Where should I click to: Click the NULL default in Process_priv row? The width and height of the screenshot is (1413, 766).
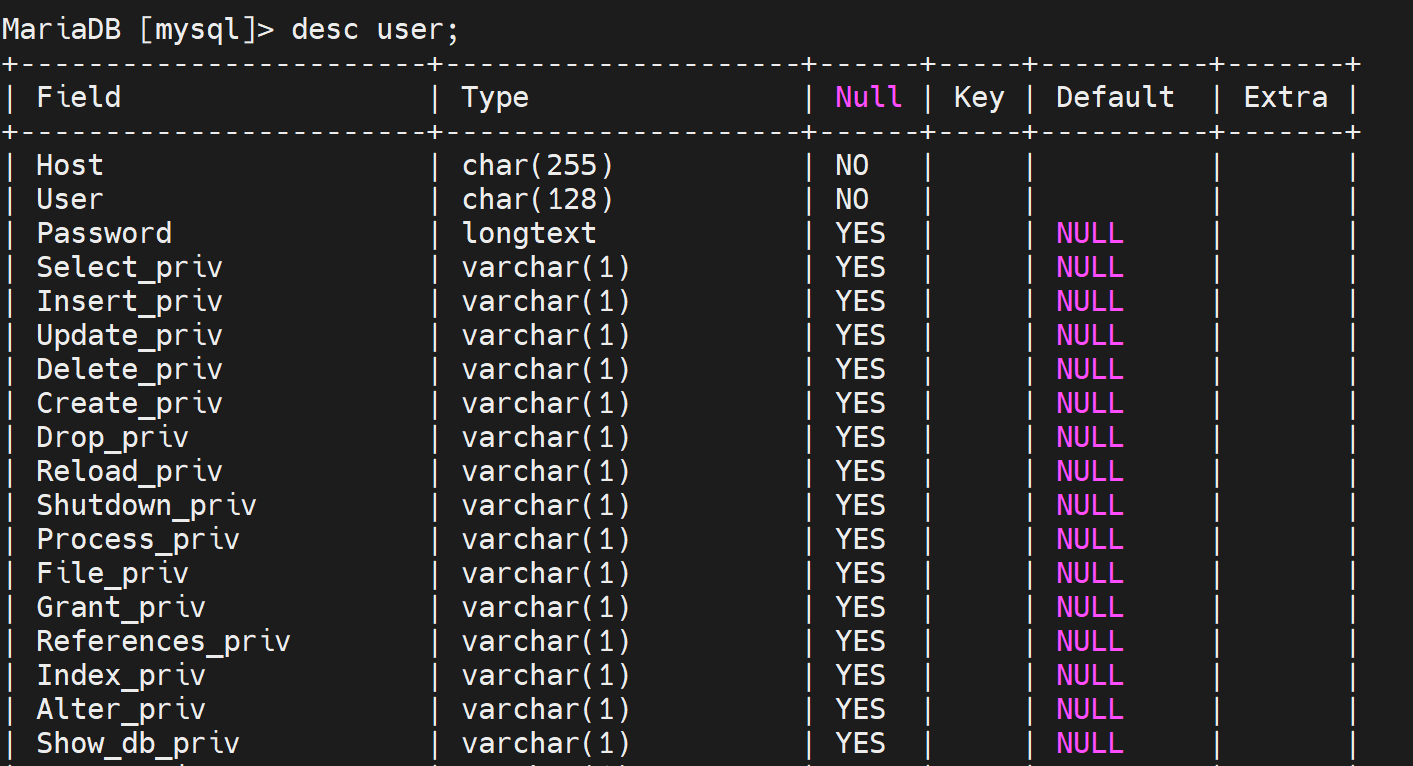pyautogui.click(x=1090, y=539)
